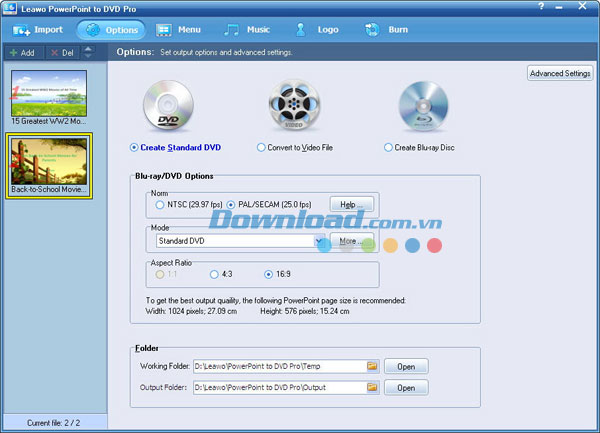Click the Current file: 2 / 2 status
Image resolution: width=600 pixels, height=433 pixels.
(x=54, y=423)
